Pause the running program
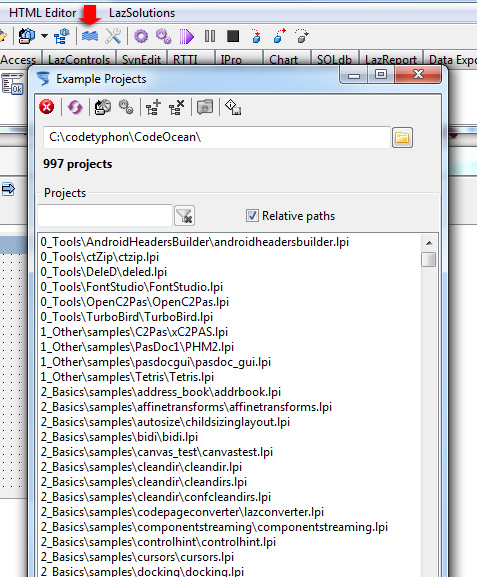The width and height of the screenshot is (477, 577). pos(210,36)
